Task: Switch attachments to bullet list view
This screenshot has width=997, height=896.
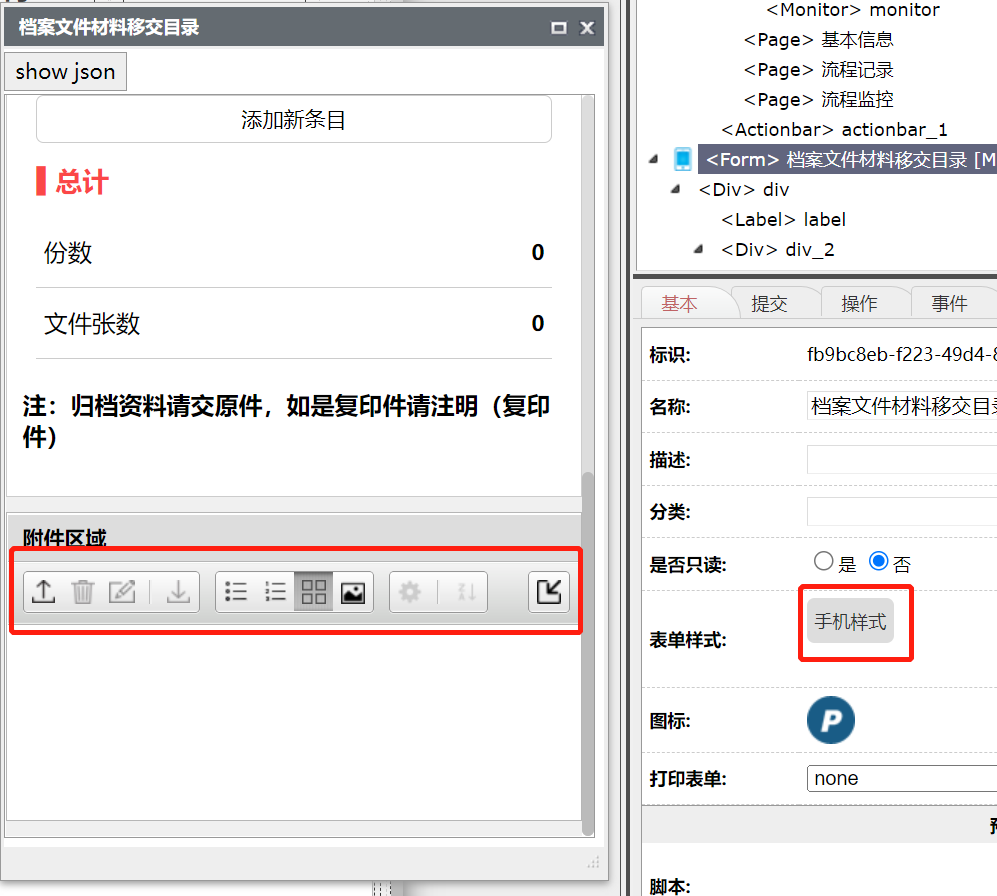Action: click(236, 592)
